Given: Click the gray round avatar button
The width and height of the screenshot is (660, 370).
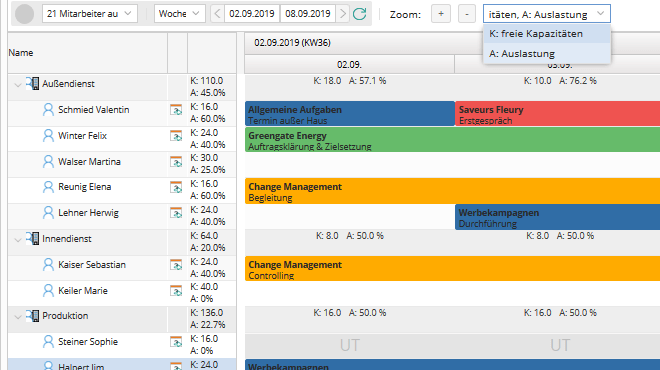Looking at the screenshot, I should click(24, 14).
